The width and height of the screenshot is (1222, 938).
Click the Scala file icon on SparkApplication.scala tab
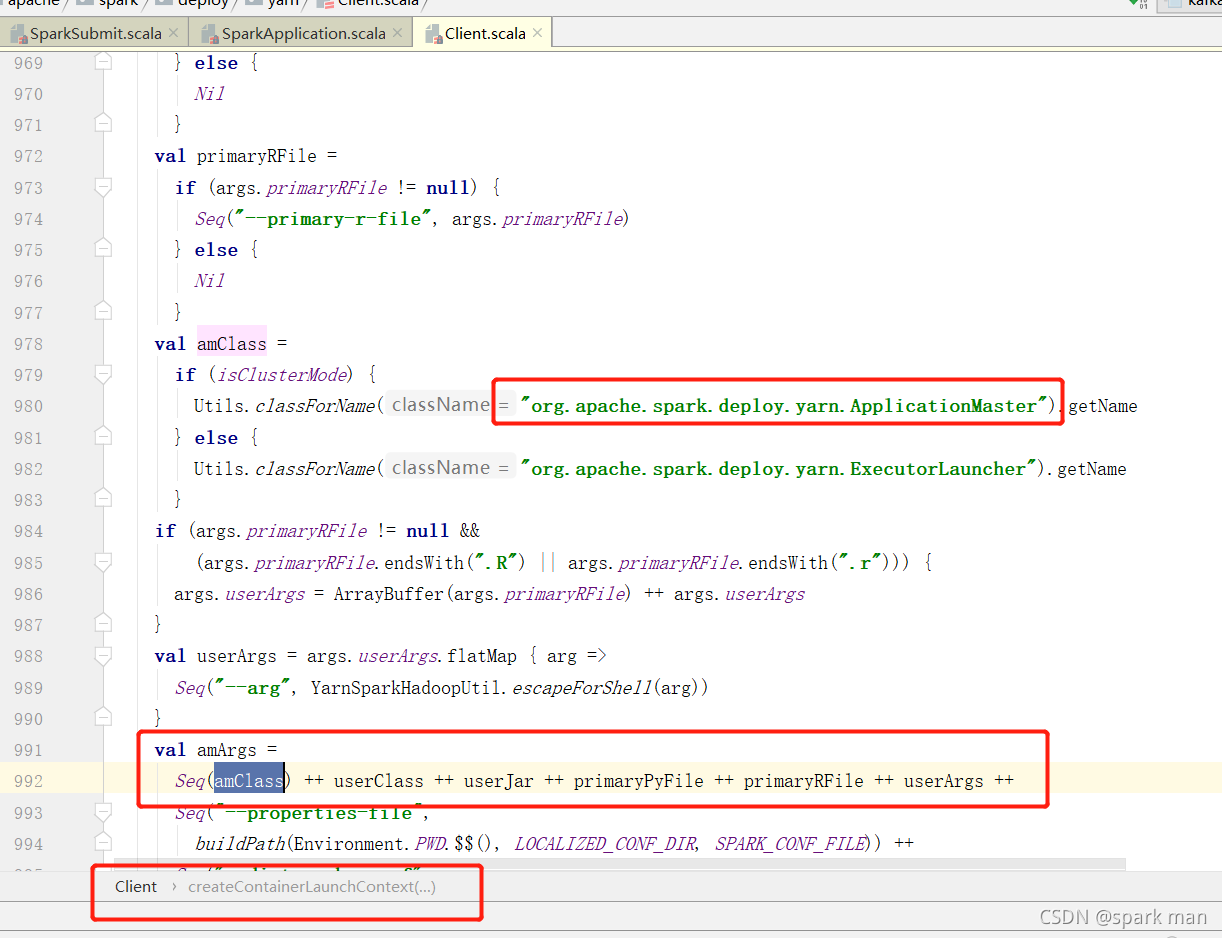tap(210, 34)
